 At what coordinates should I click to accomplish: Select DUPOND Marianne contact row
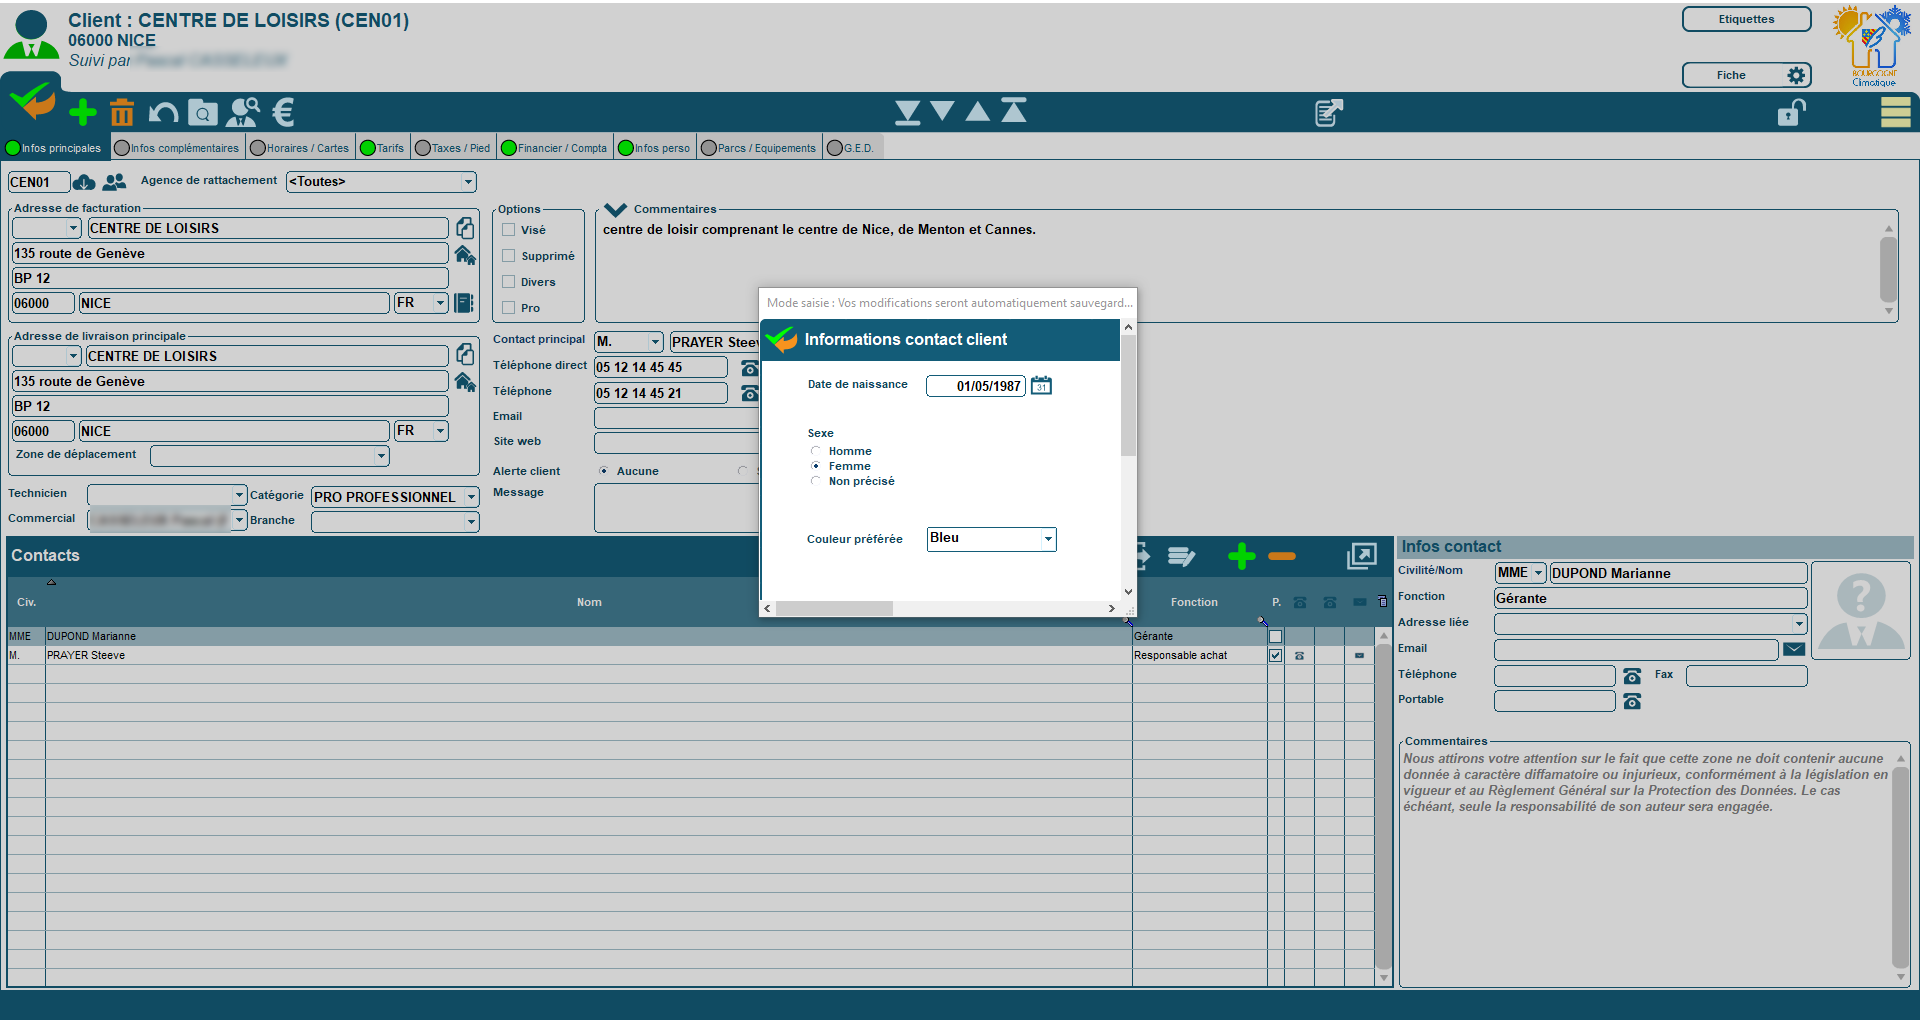(x=690, y=636)
